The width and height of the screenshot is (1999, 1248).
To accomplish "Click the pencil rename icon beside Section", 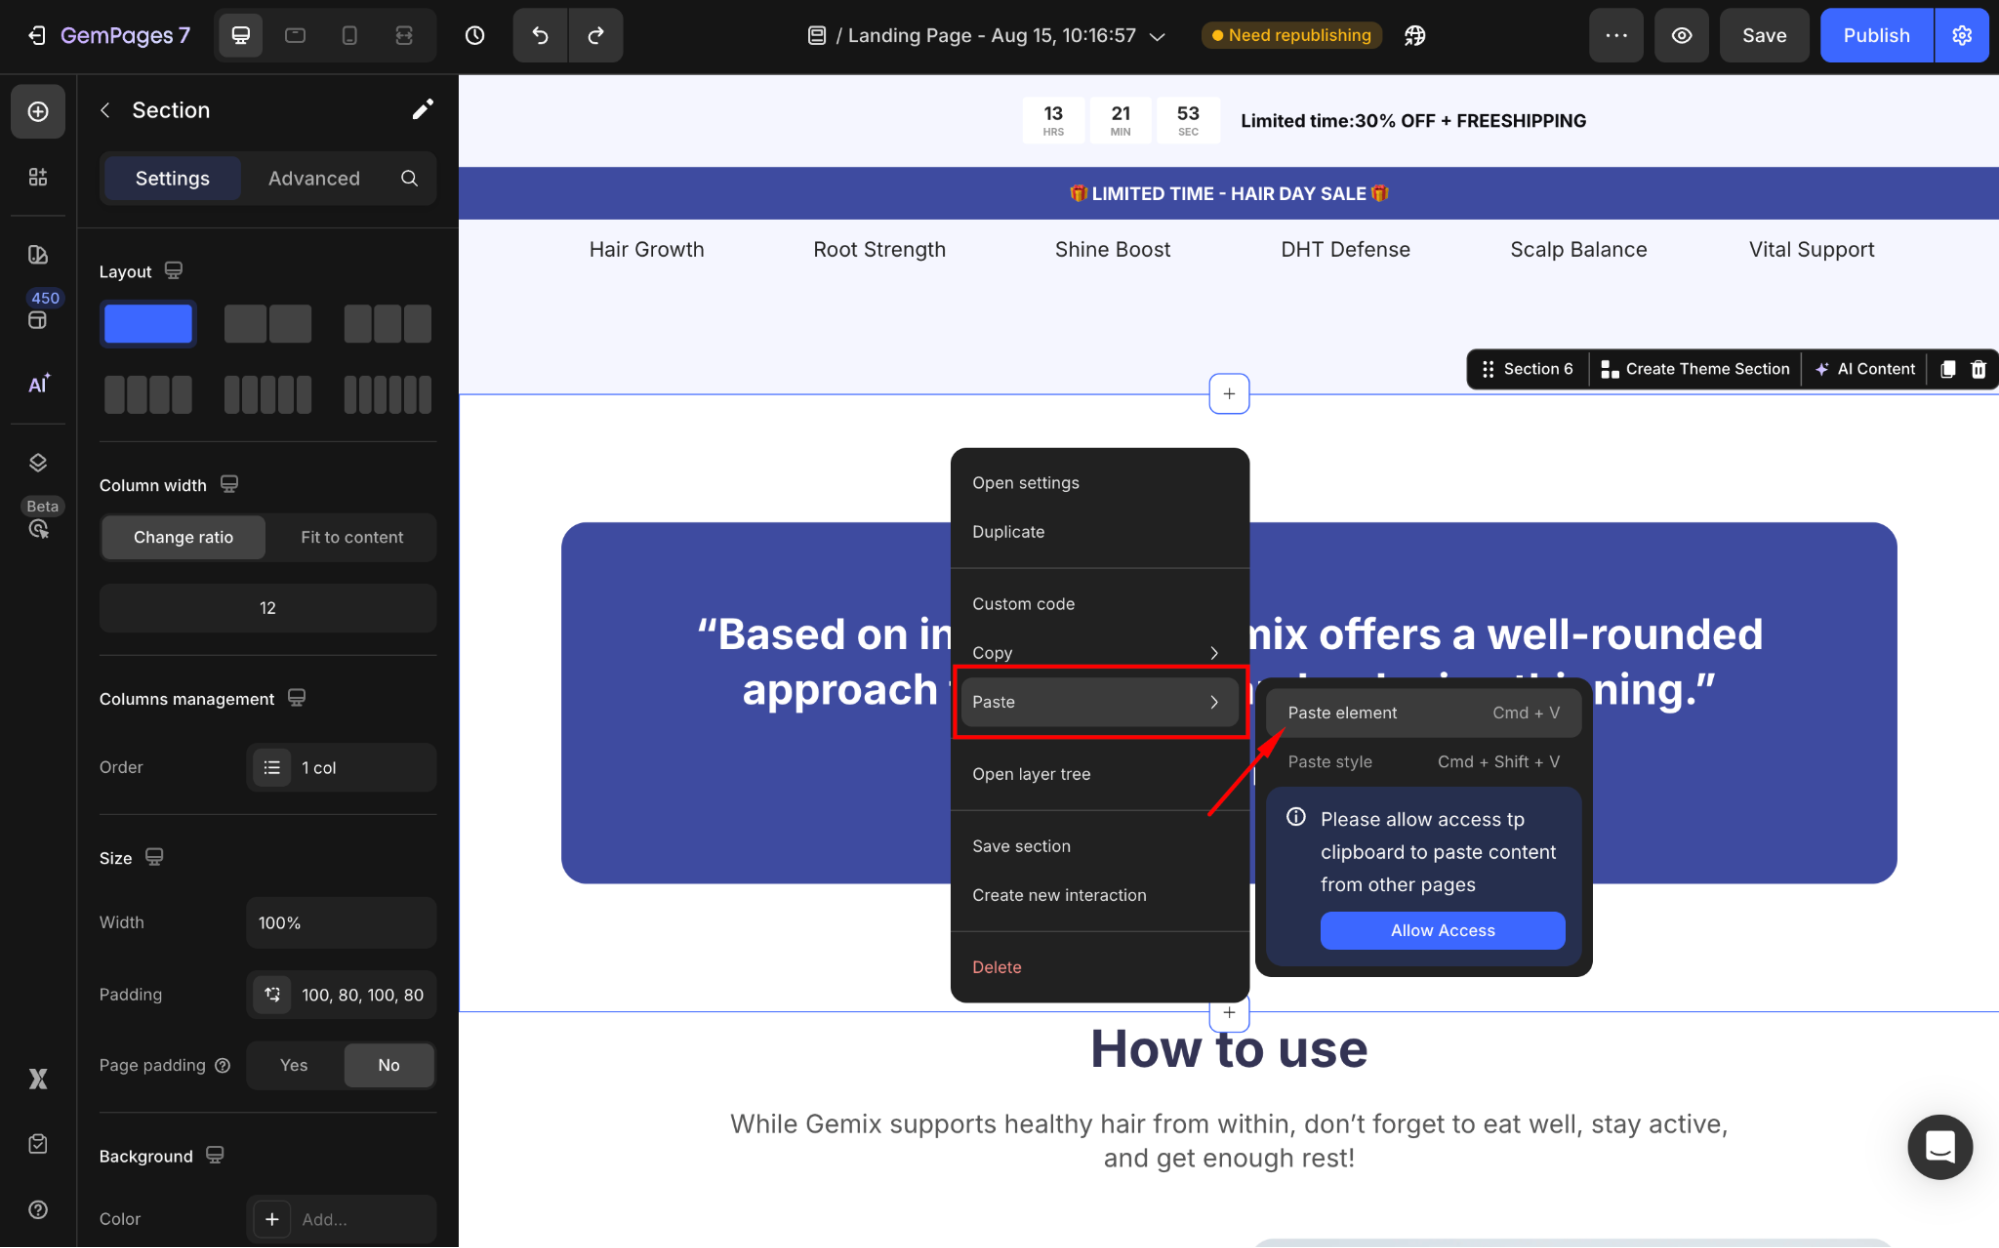I will point(422,110).
